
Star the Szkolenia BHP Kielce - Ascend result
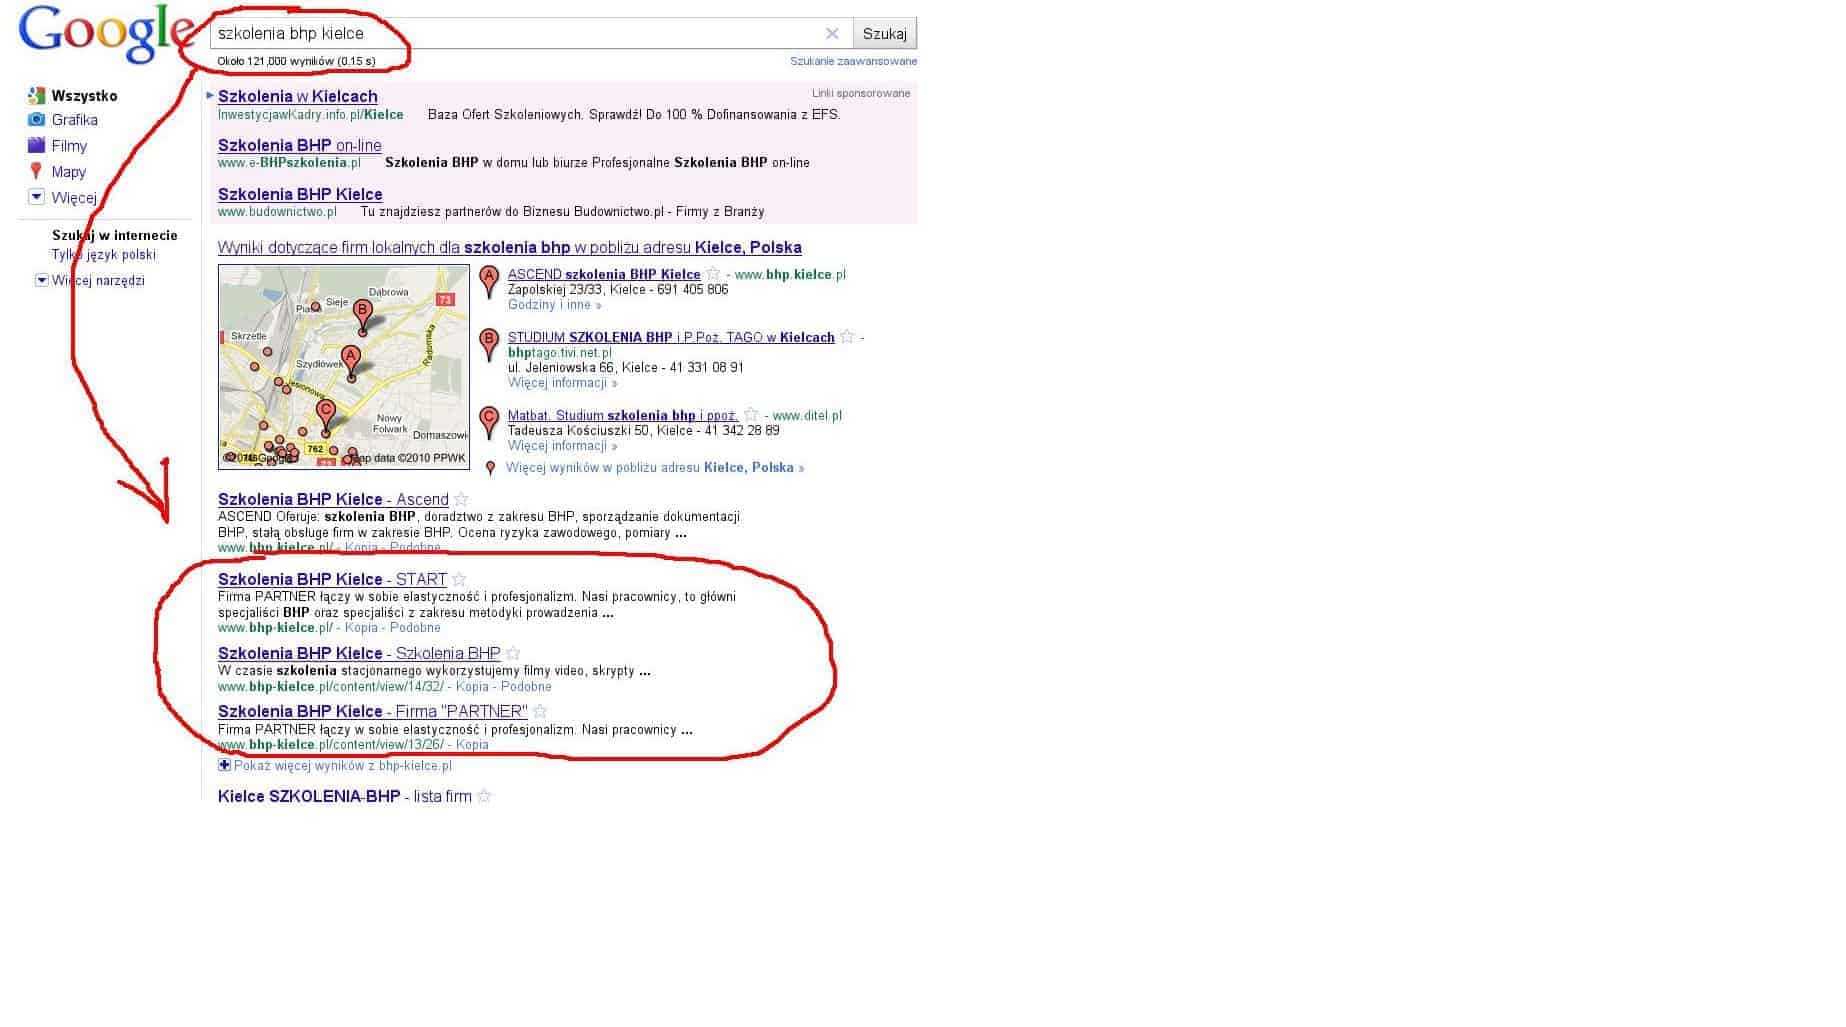coord(461,499)
